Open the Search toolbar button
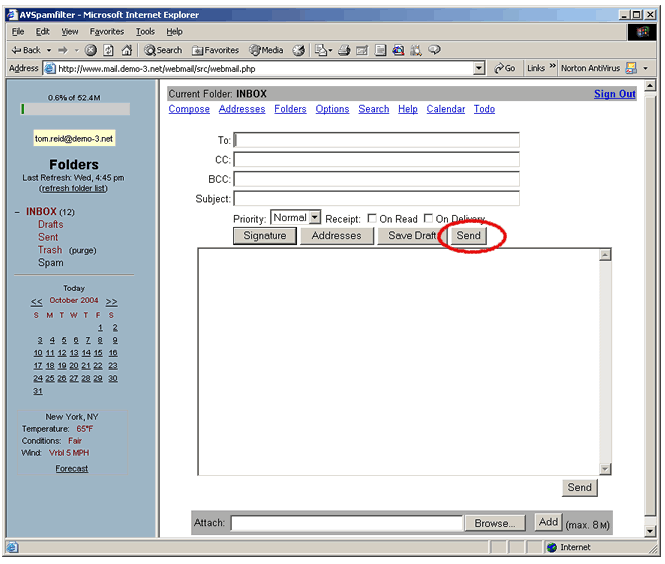The image size is (665, 564). 163,50
